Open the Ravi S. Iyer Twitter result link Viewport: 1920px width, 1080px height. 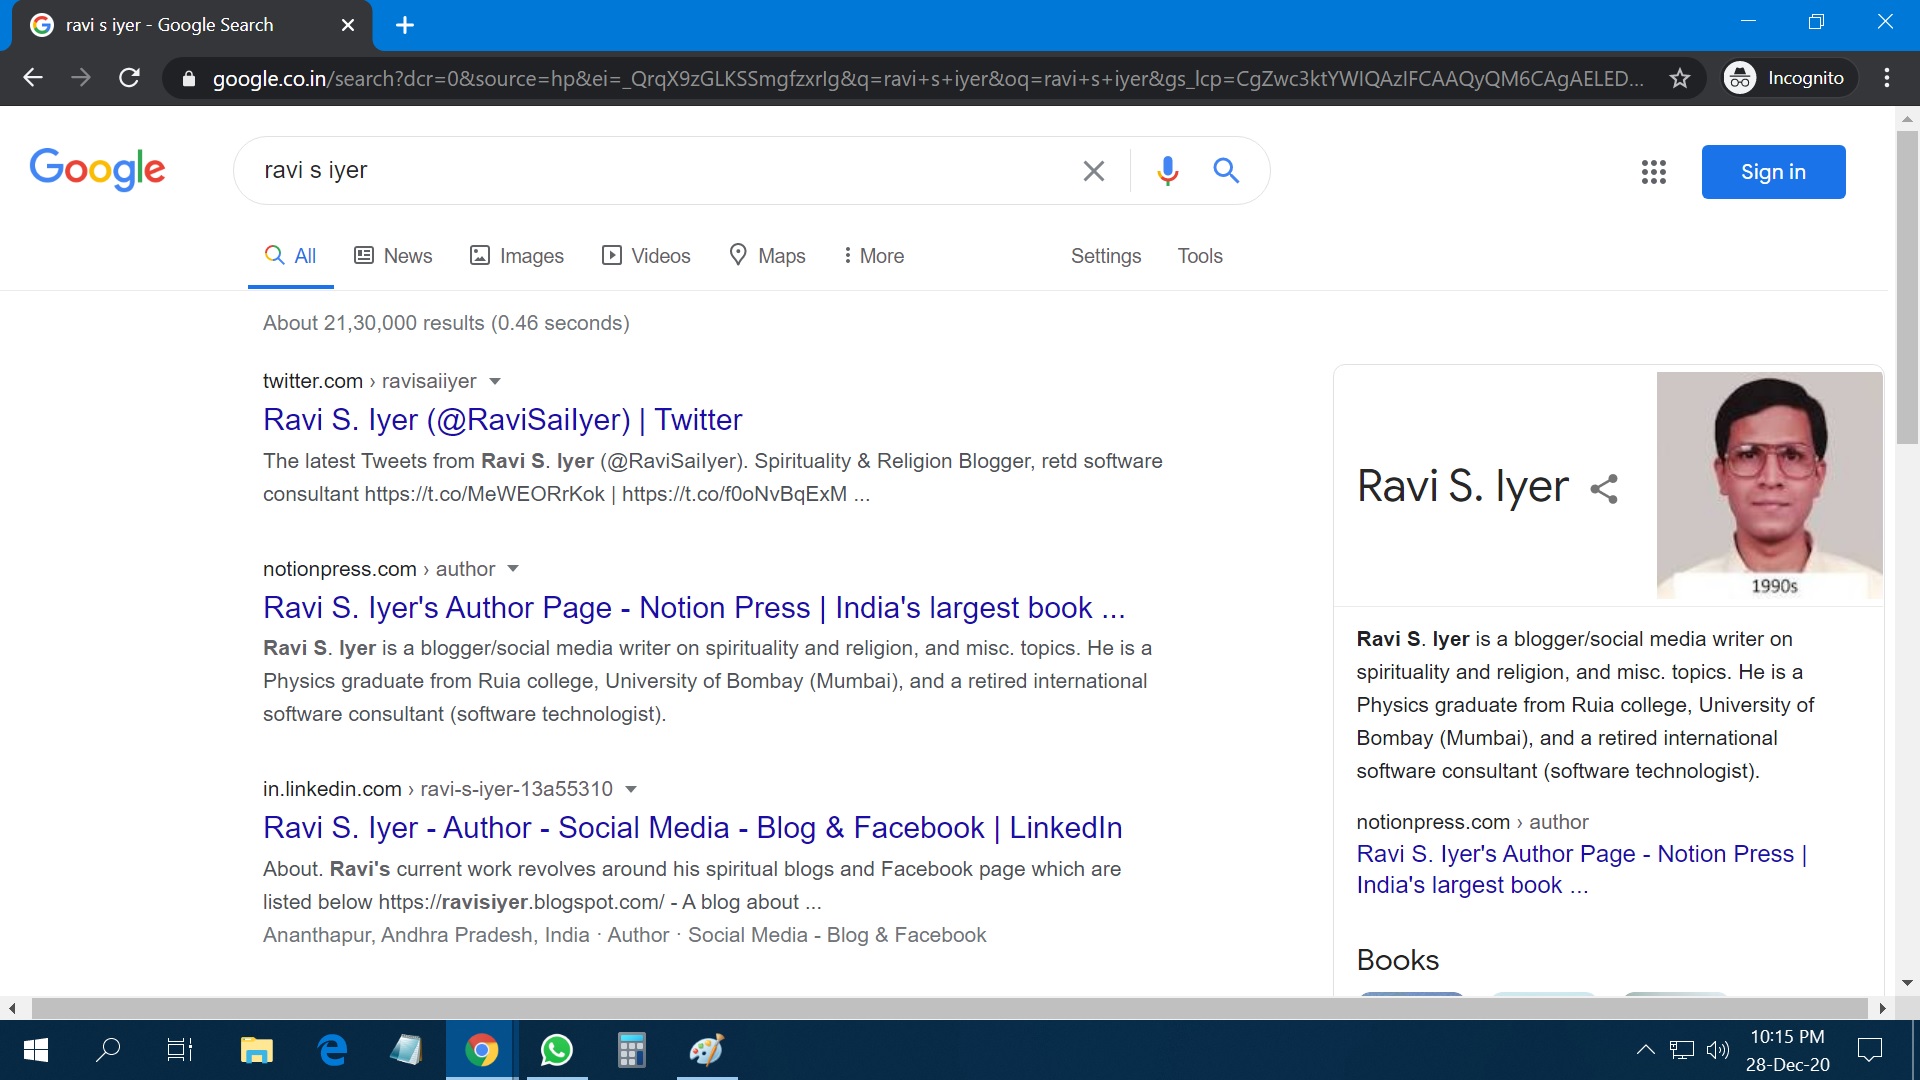(502, 419)
